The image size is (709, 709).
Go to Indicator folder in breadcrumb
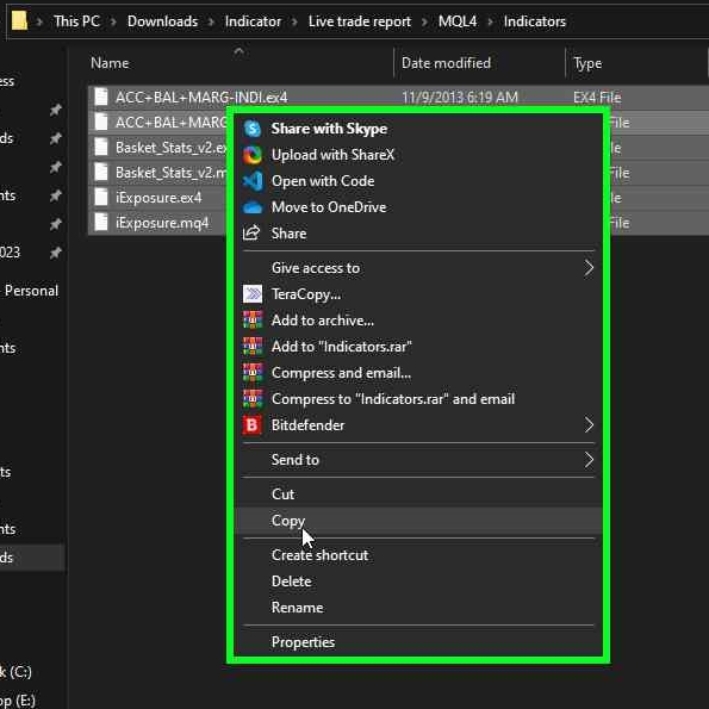pyautogui.click(x=253, y=21)
